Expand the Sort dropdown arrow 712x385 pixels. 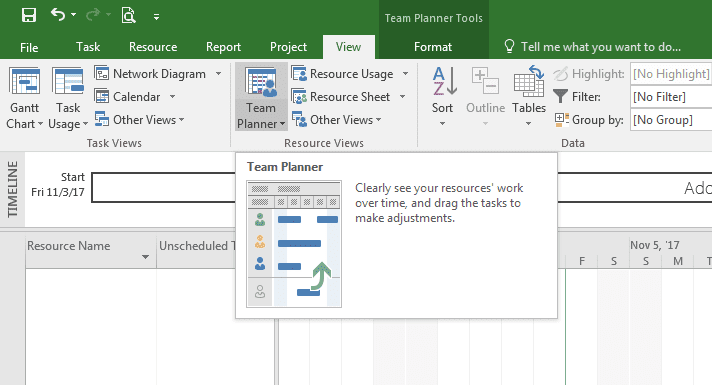[x=442, y=123]
